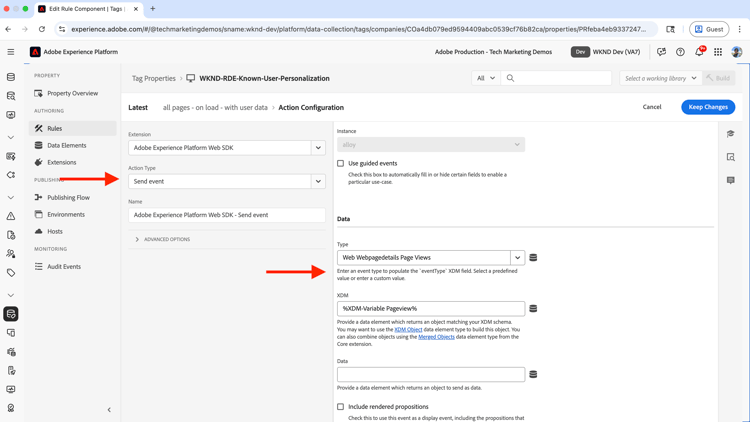Open the apps grid switcher
This screenshot has height=422, width=750.
[x=718, y=52]
